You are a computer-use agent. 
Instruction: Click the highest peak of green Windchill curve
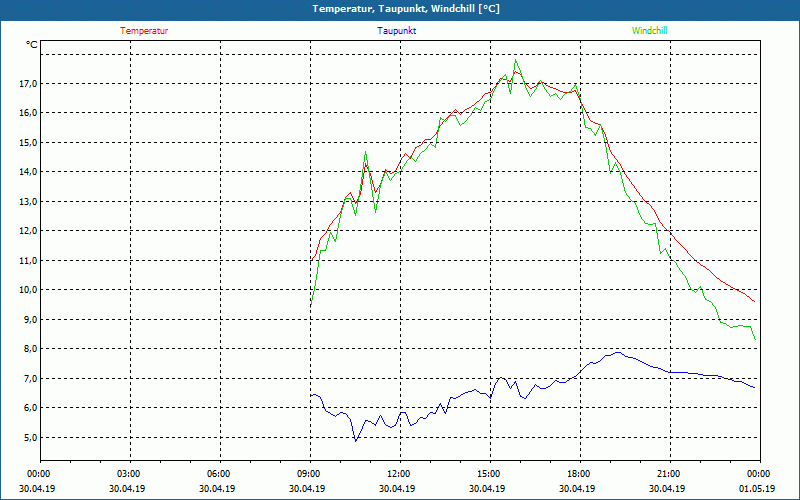click(x=517, y=60)
